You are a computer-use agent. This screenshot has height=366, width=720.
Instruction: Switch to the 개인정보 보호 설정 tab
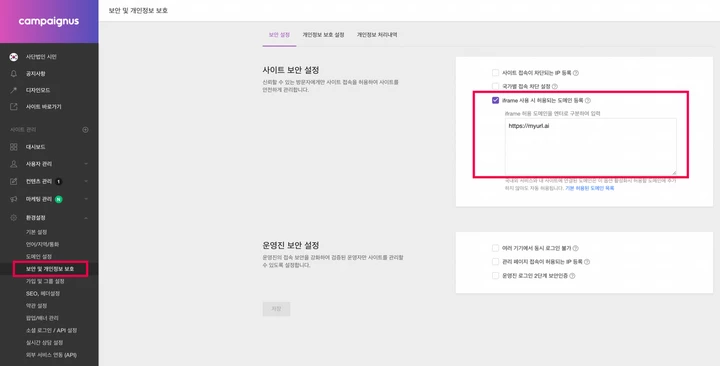(x=323, y=35)
